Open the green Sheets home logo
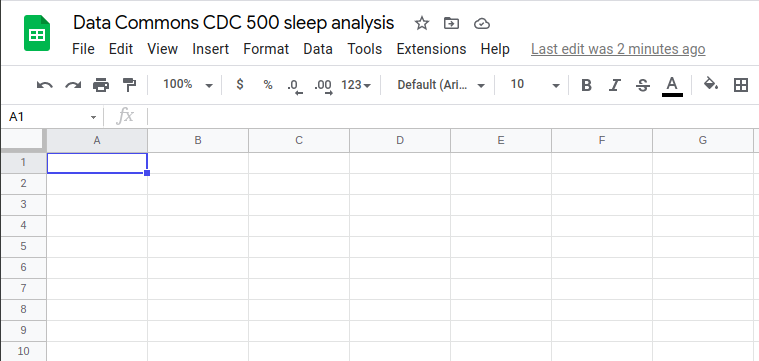Image resolution: width=759 pixels, height=361 pixels. point(37,33)
